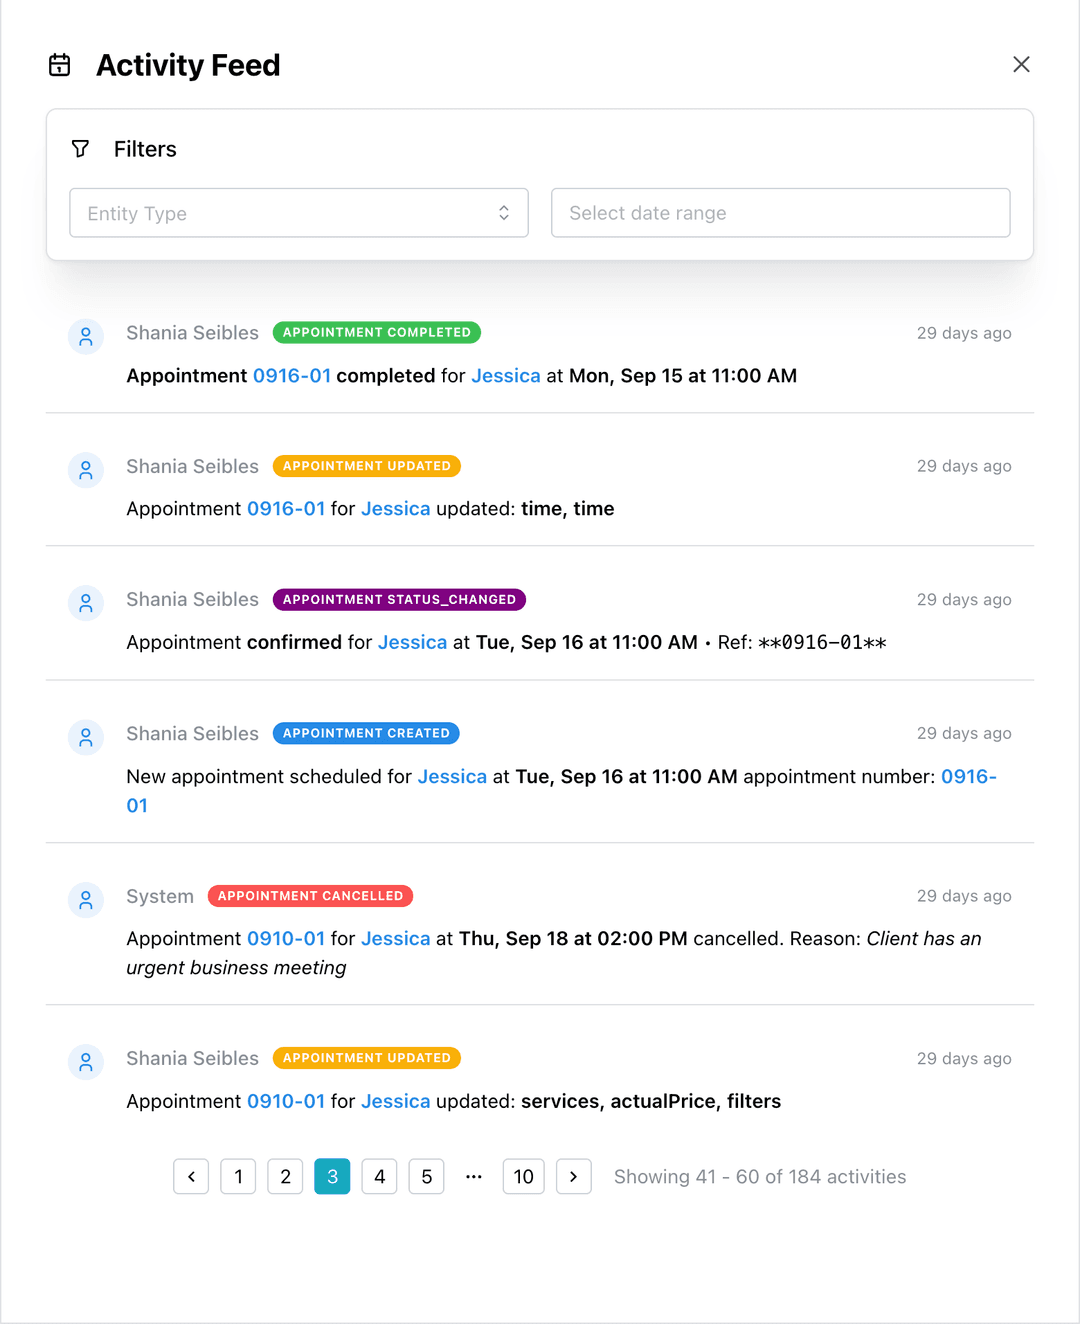Click user avatar on Appointment Completed entry

(86, 337)
